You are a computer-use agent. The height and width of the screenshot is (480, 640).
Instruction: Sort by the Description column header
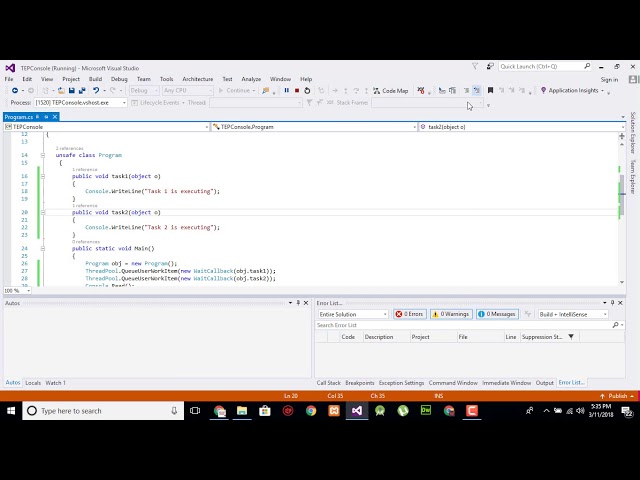point(387,337)
